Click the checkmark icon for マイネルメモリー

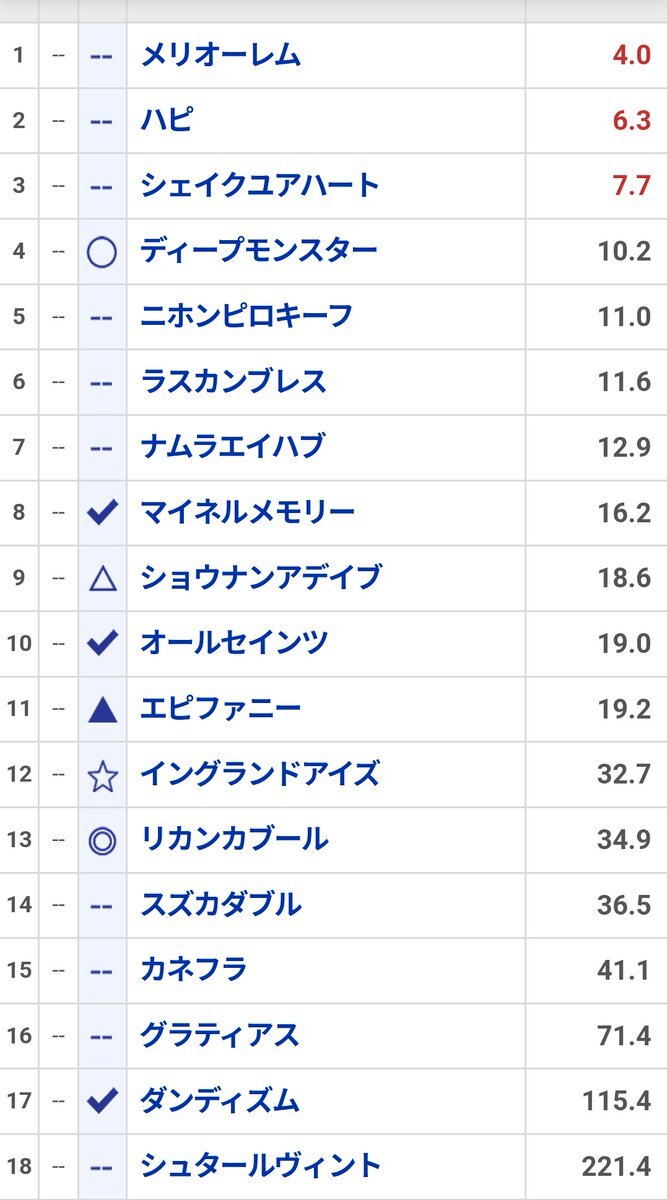[x=102, y=513]
